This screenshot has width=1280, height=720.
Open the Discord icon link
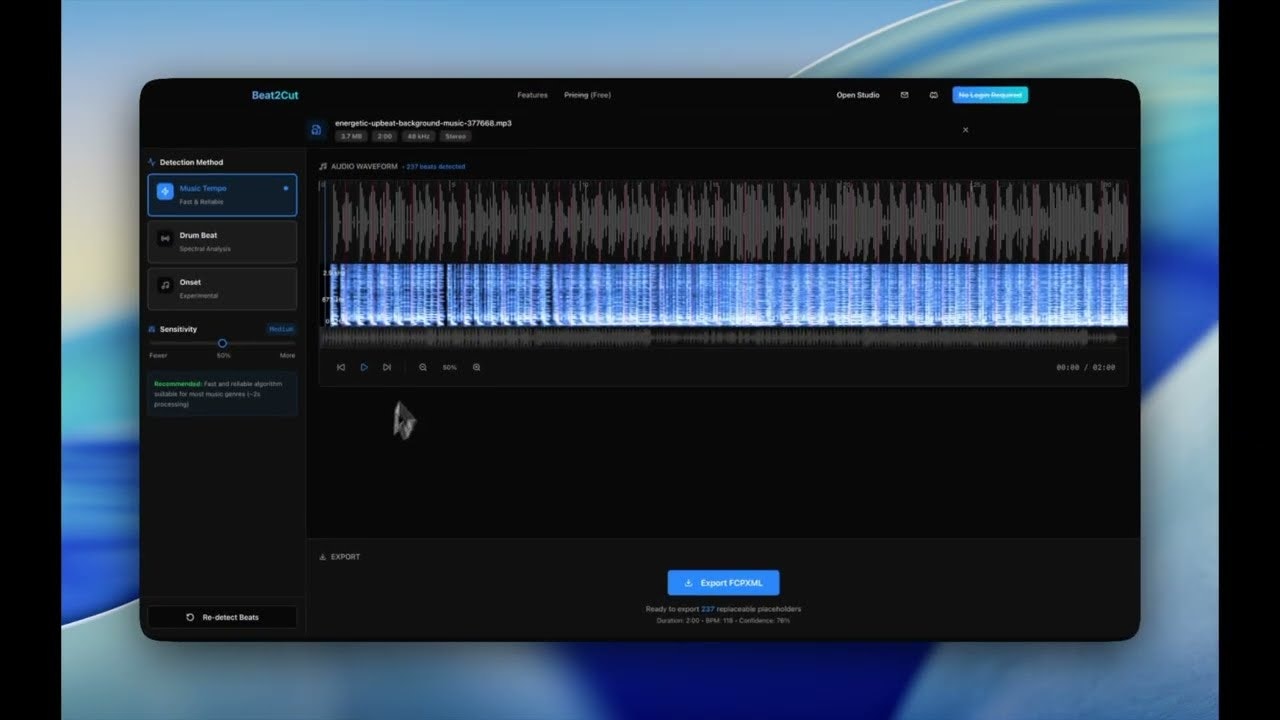coord(933,95)
